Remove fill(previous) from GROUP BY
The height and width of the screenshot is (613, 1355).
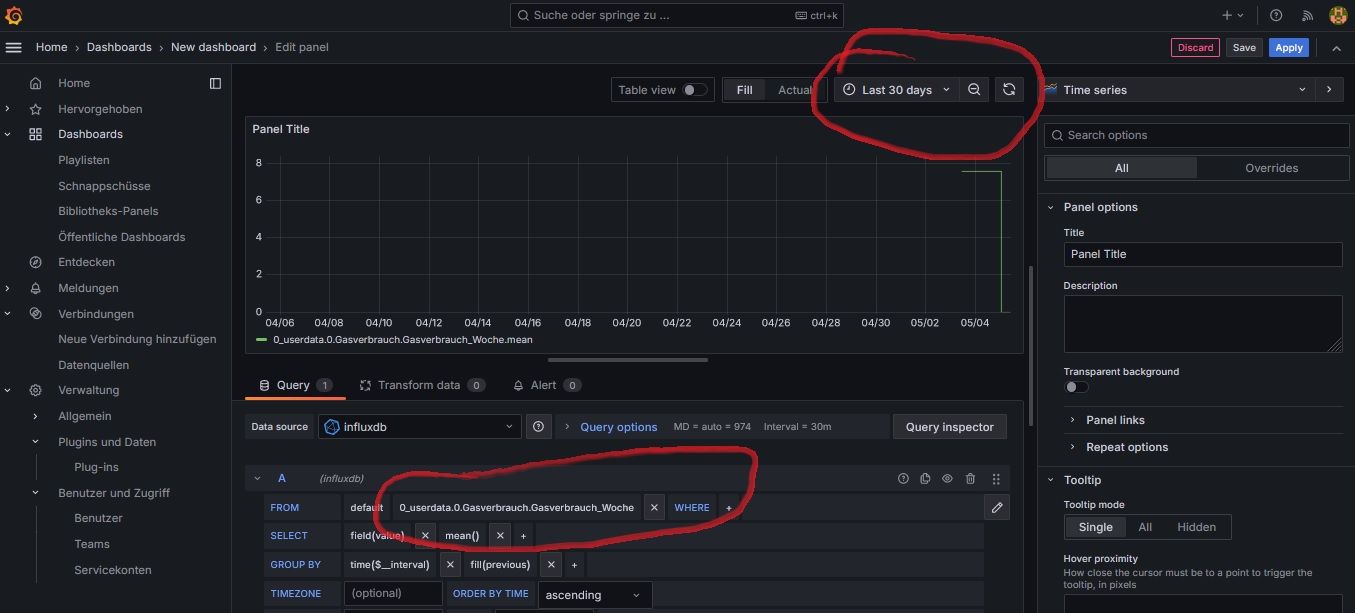[549, 565]
